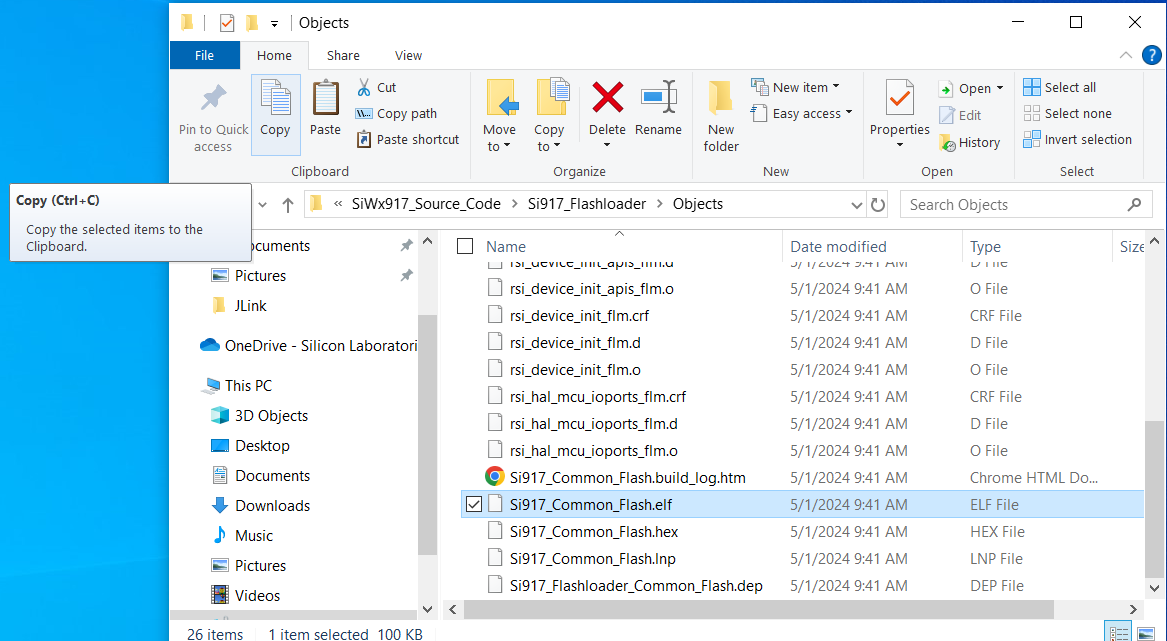Uncheck the Si917_Common_Flash.elf checkbox

(473, 505)
